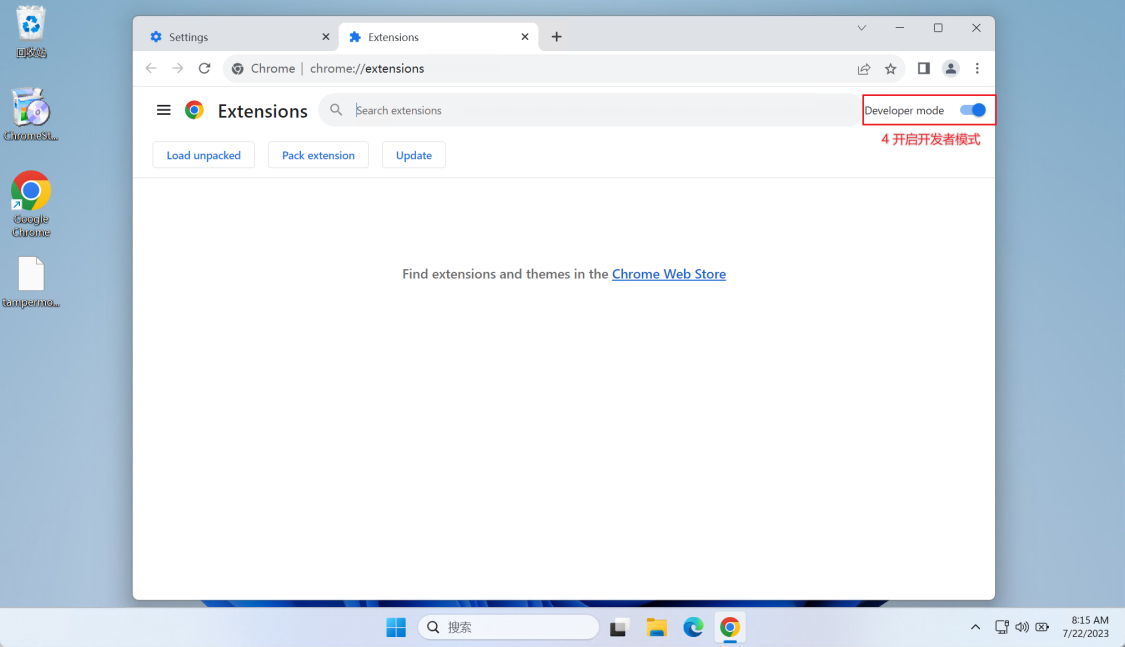
Task: Maximize the Chrome window
Action: pyautogui.click(x=938, y=28)
